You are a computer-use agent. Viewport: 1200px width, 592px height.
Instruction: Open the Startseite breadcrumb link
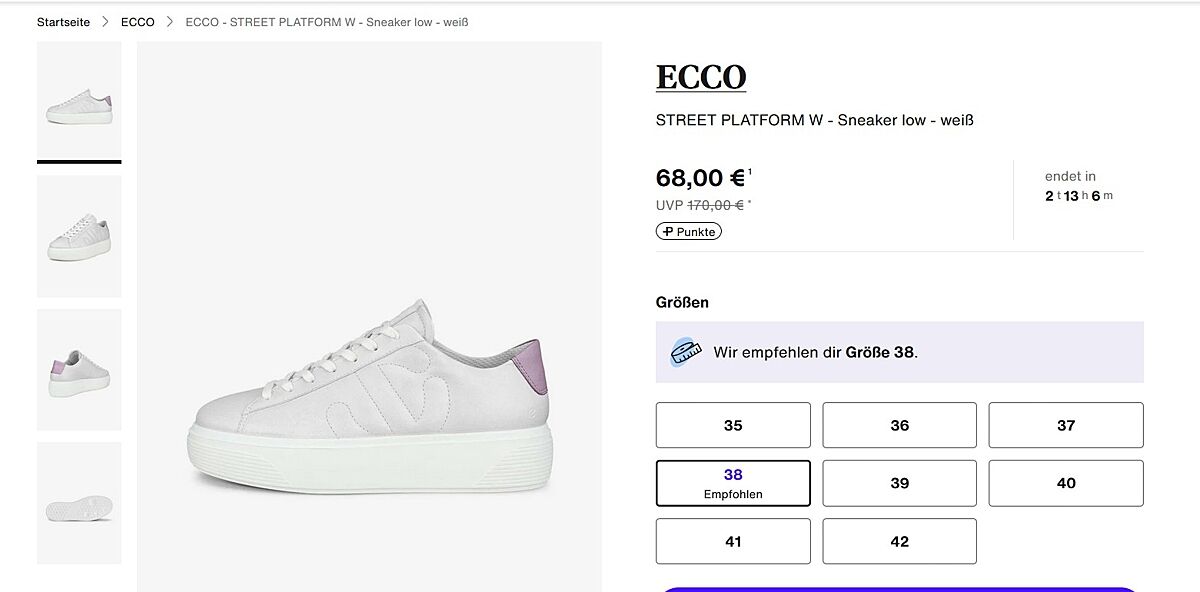63,22
